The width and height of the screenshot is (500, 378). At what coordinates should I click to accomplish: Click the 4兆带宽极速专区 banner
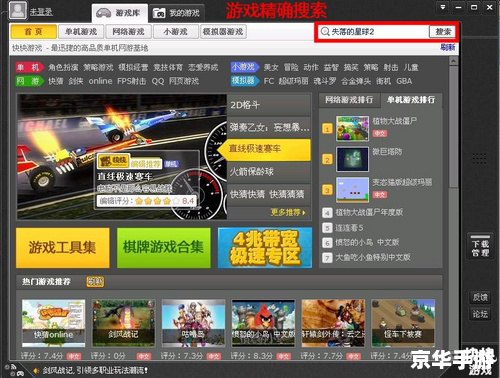[x=265, y=248]
